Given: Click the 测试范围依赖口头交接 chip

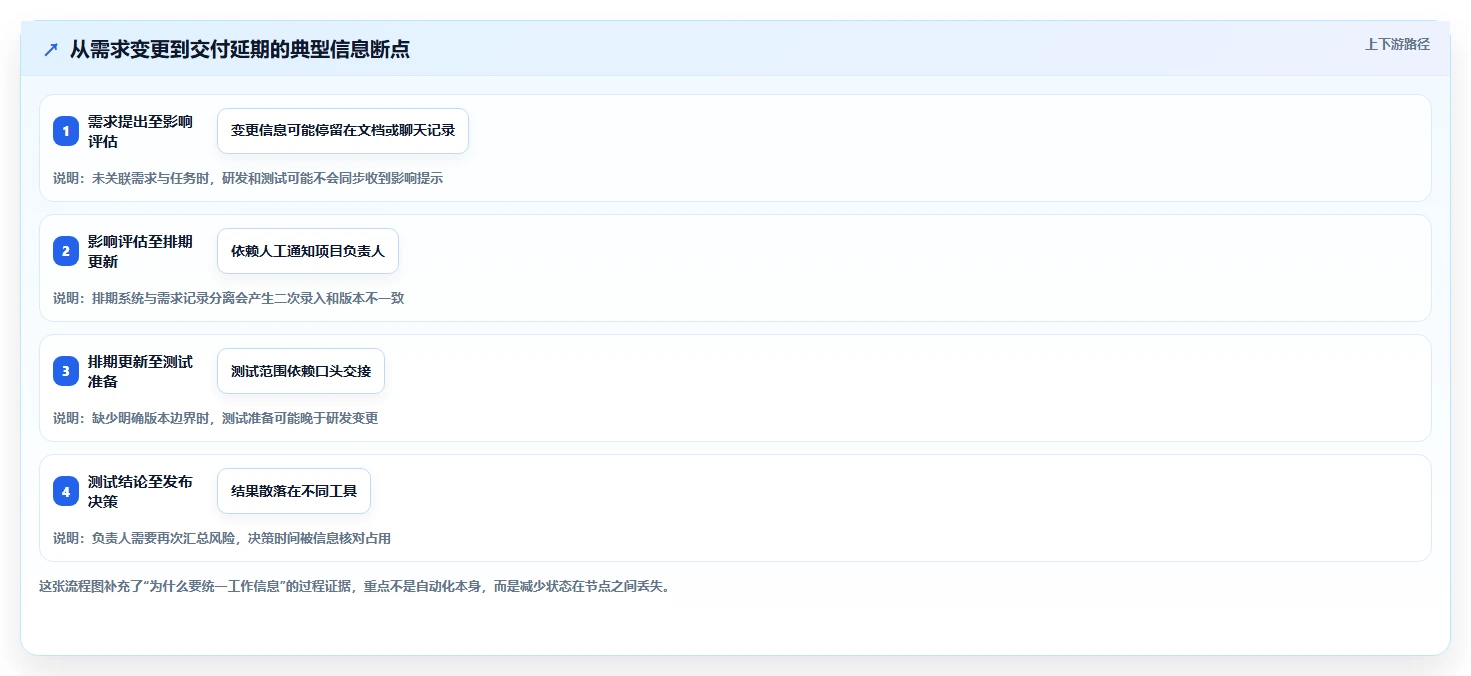Looking at the screenshot, I should tap(301, 371).
